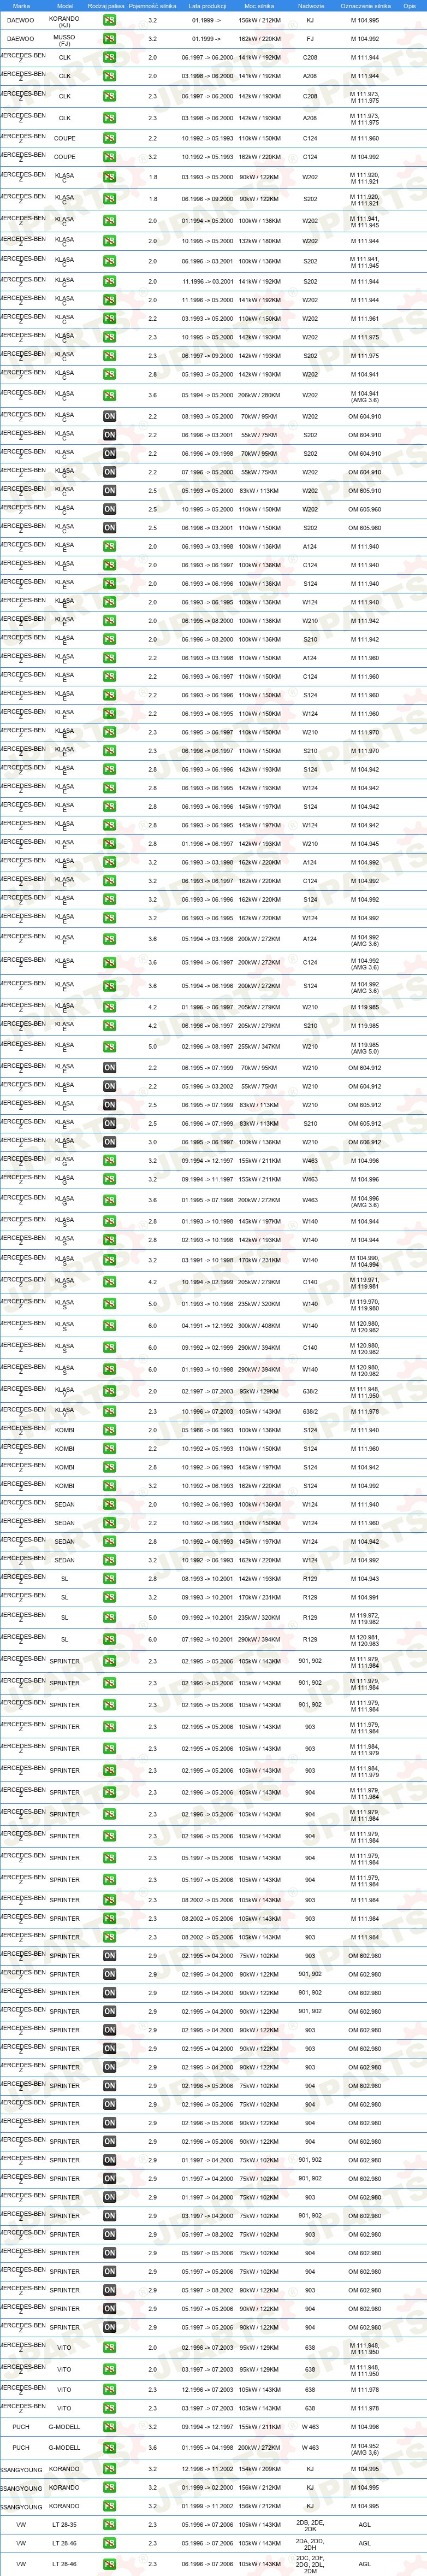Select the 'M 104.941 (AMG 3.6)' engine code

(365, 396)
